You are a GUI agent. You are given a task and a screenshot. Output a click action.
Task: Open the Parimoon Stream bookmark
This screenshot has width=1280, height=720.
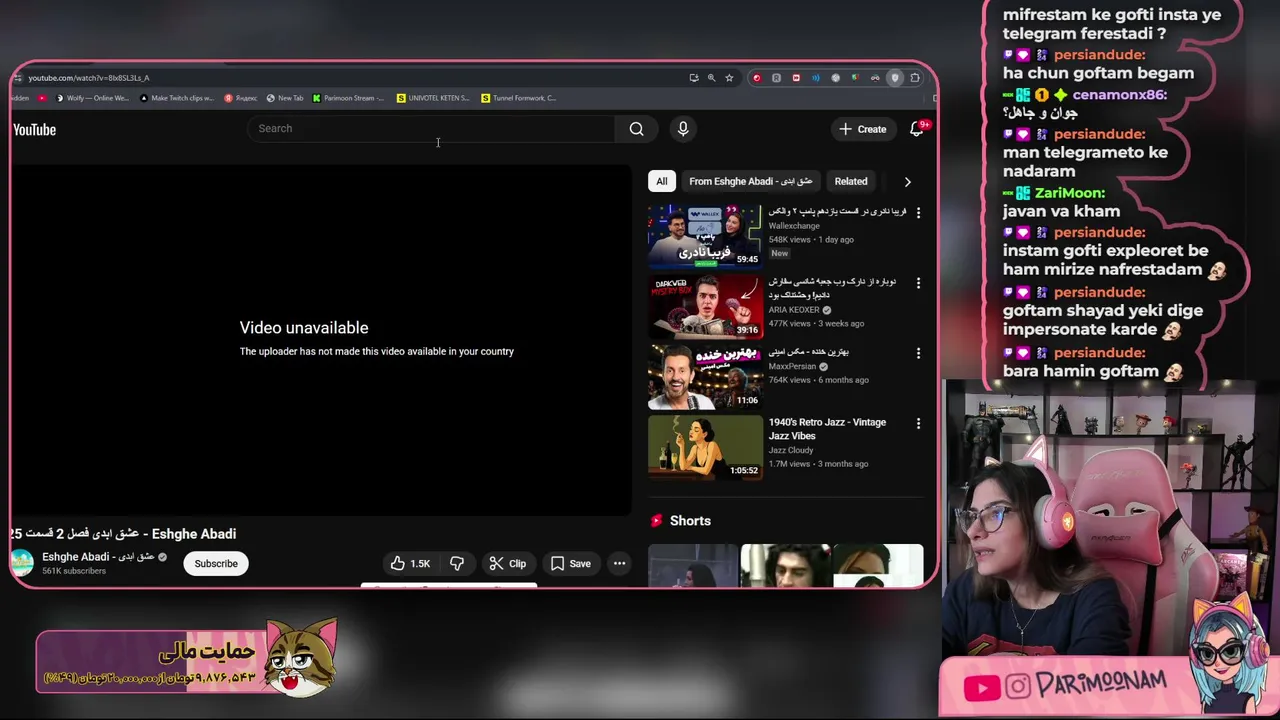(348, 98)
